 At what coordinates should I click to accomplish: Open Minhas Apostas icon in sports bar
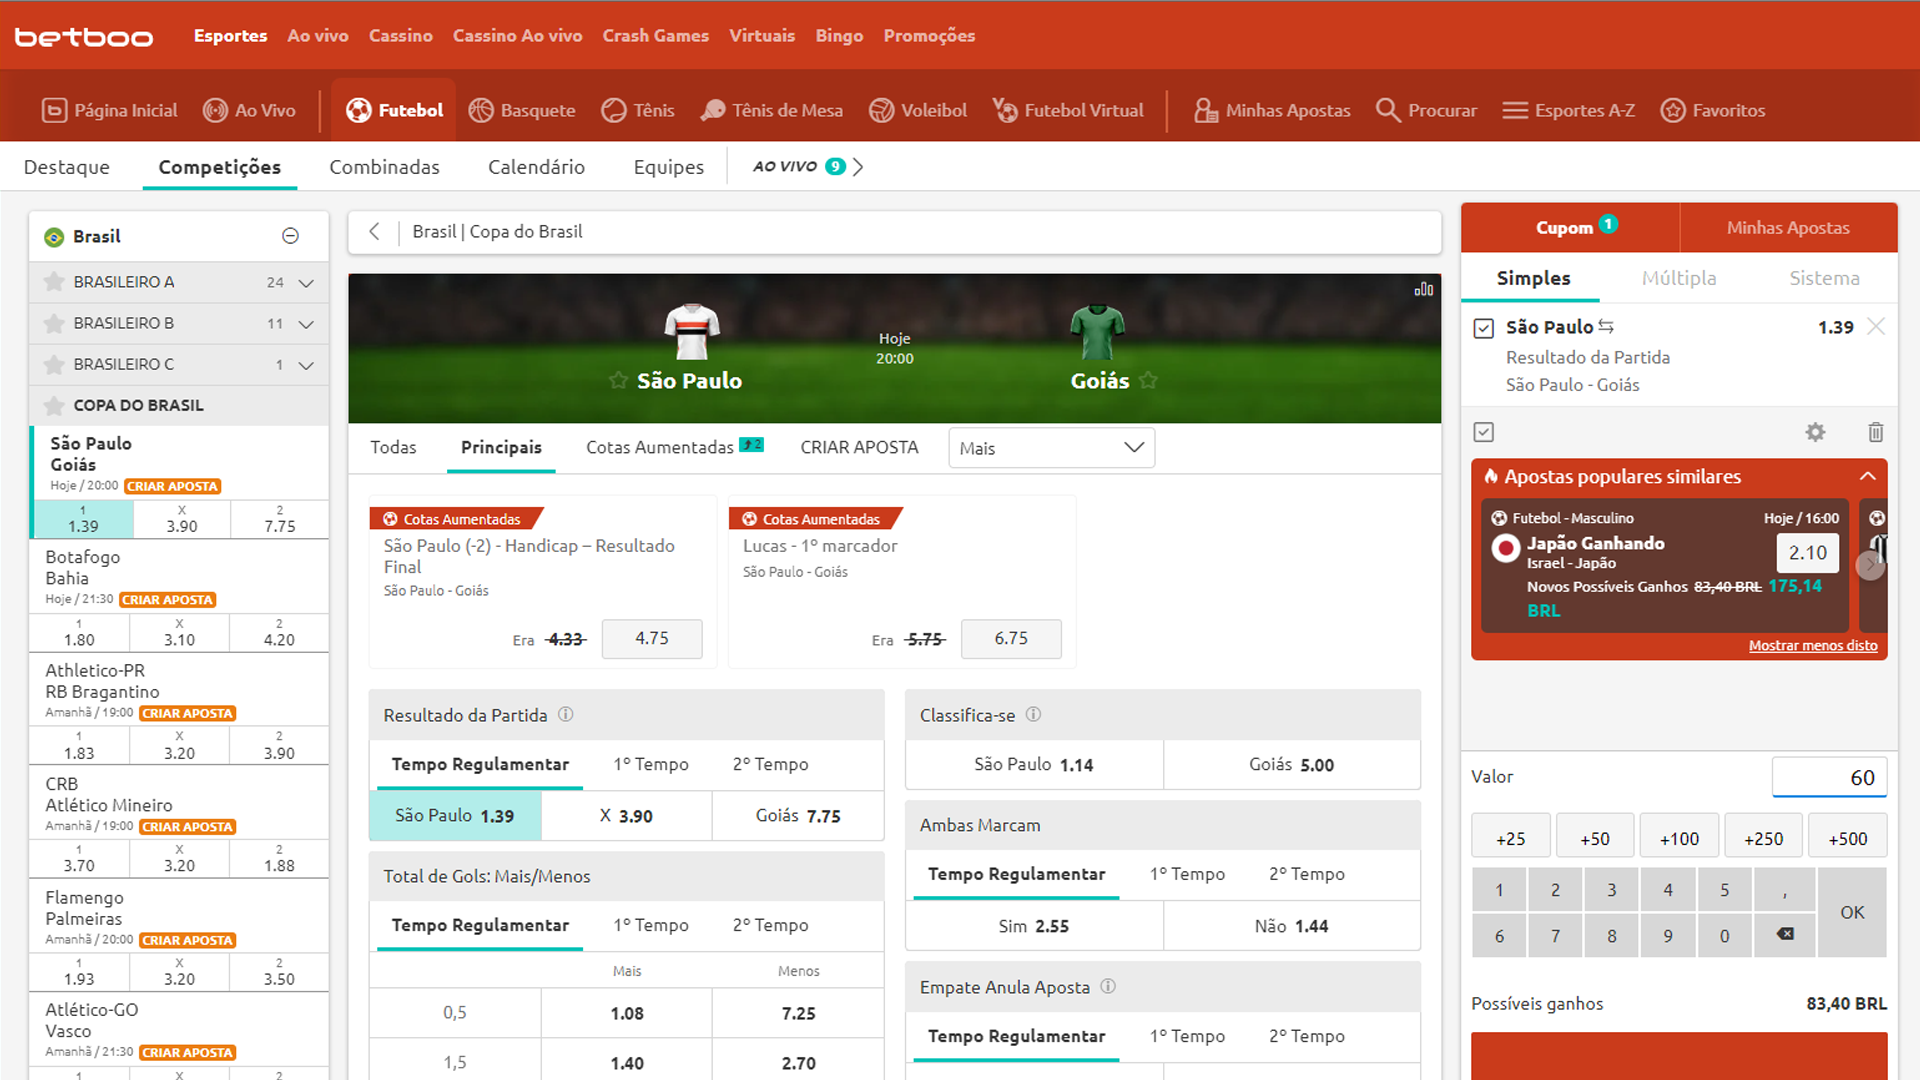point(1206,110)
